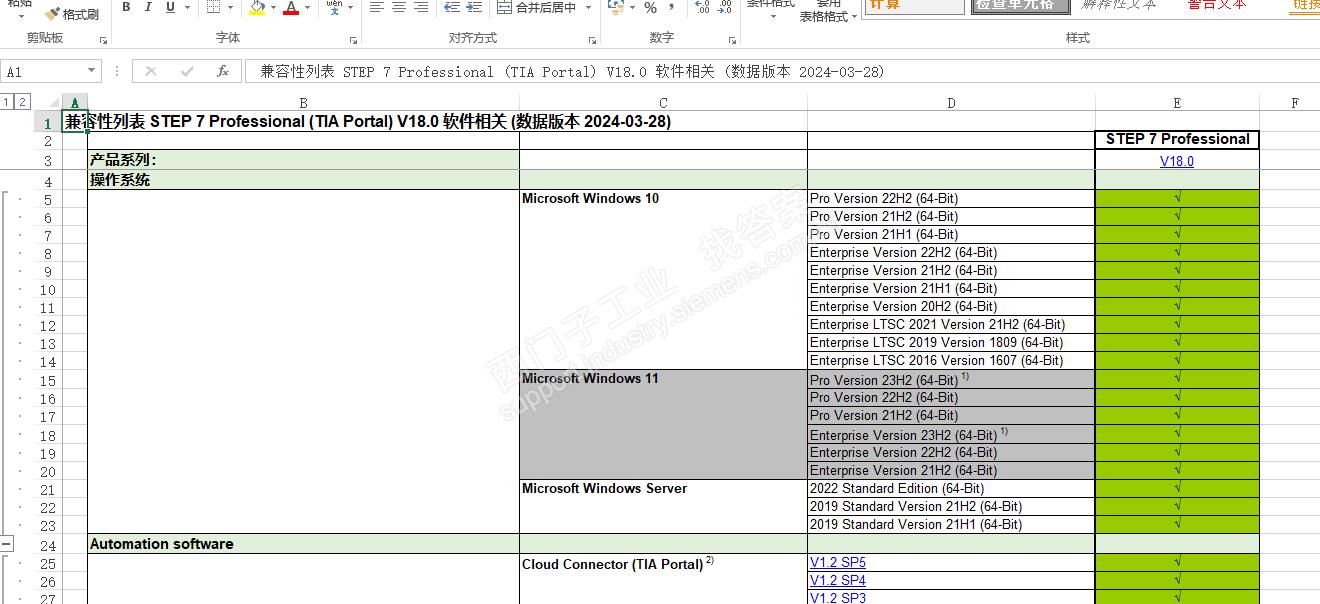Select column C header

(x=663, y=103)
